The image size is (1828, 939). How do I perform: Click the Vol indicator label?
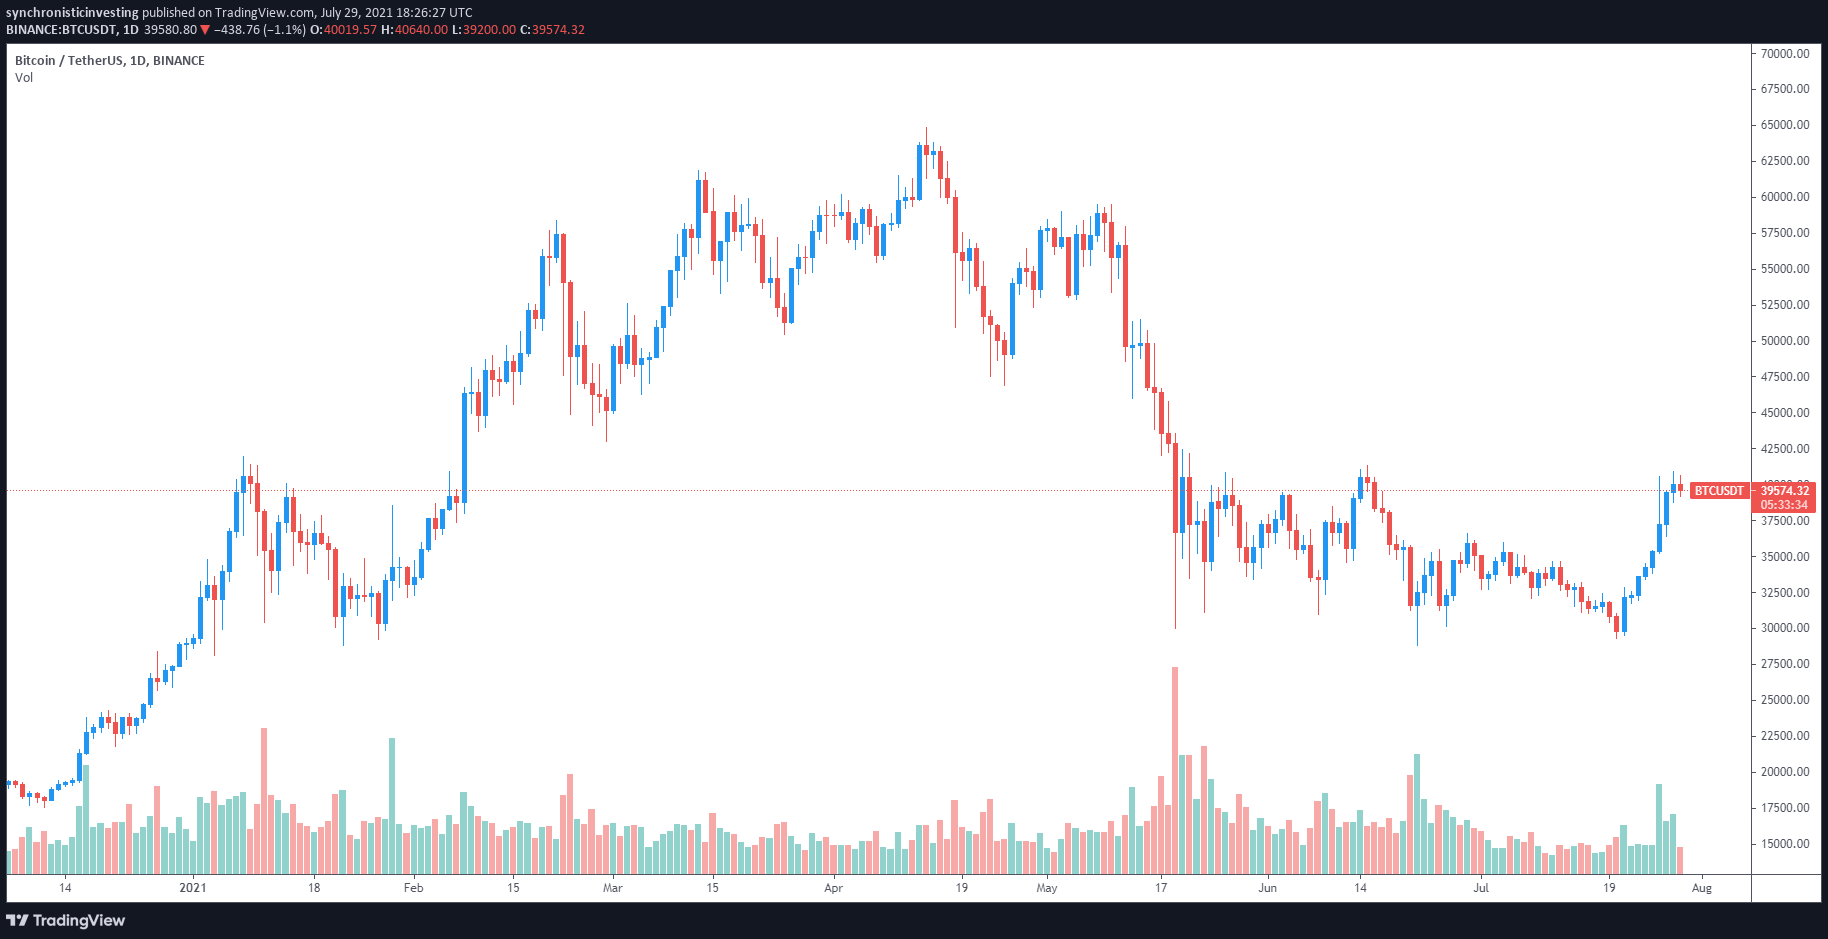coord(24,78)
